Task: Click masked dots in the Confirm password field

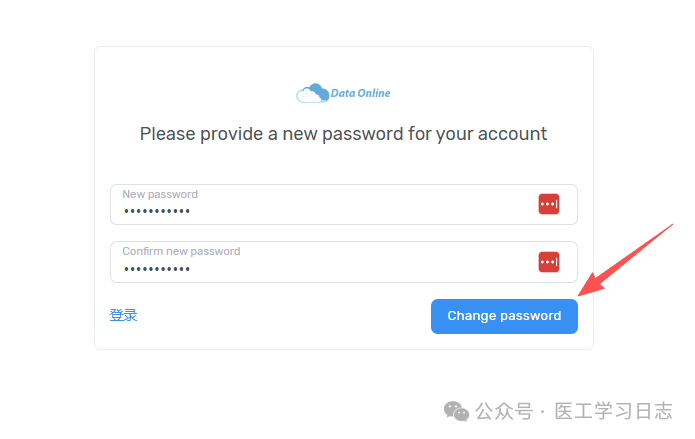Action: coord(157,270)
